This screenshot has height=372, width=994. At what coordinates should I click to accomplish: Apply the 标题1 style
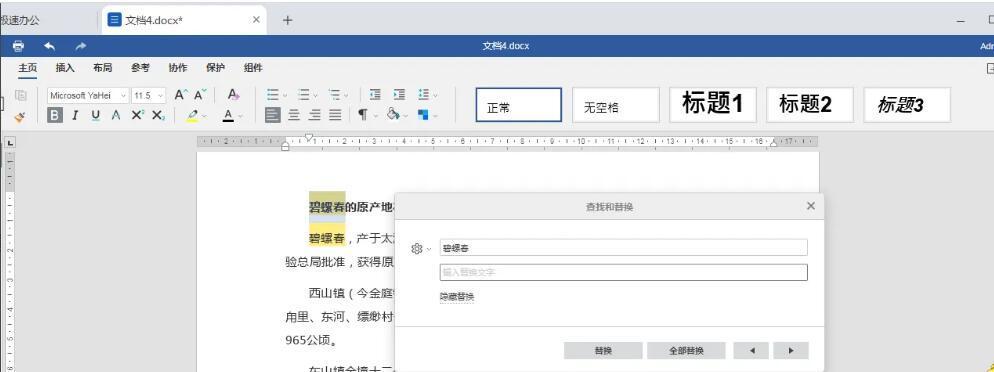pyautogui.click(x=713, y=105)
